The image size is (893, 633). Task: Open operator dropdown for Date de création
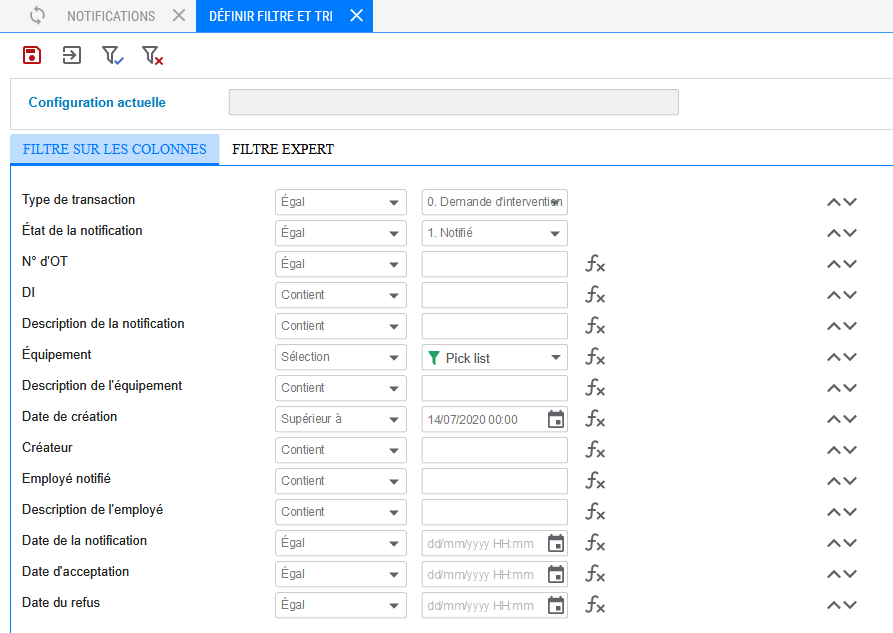pyautogui.click(x=341, y=419)
